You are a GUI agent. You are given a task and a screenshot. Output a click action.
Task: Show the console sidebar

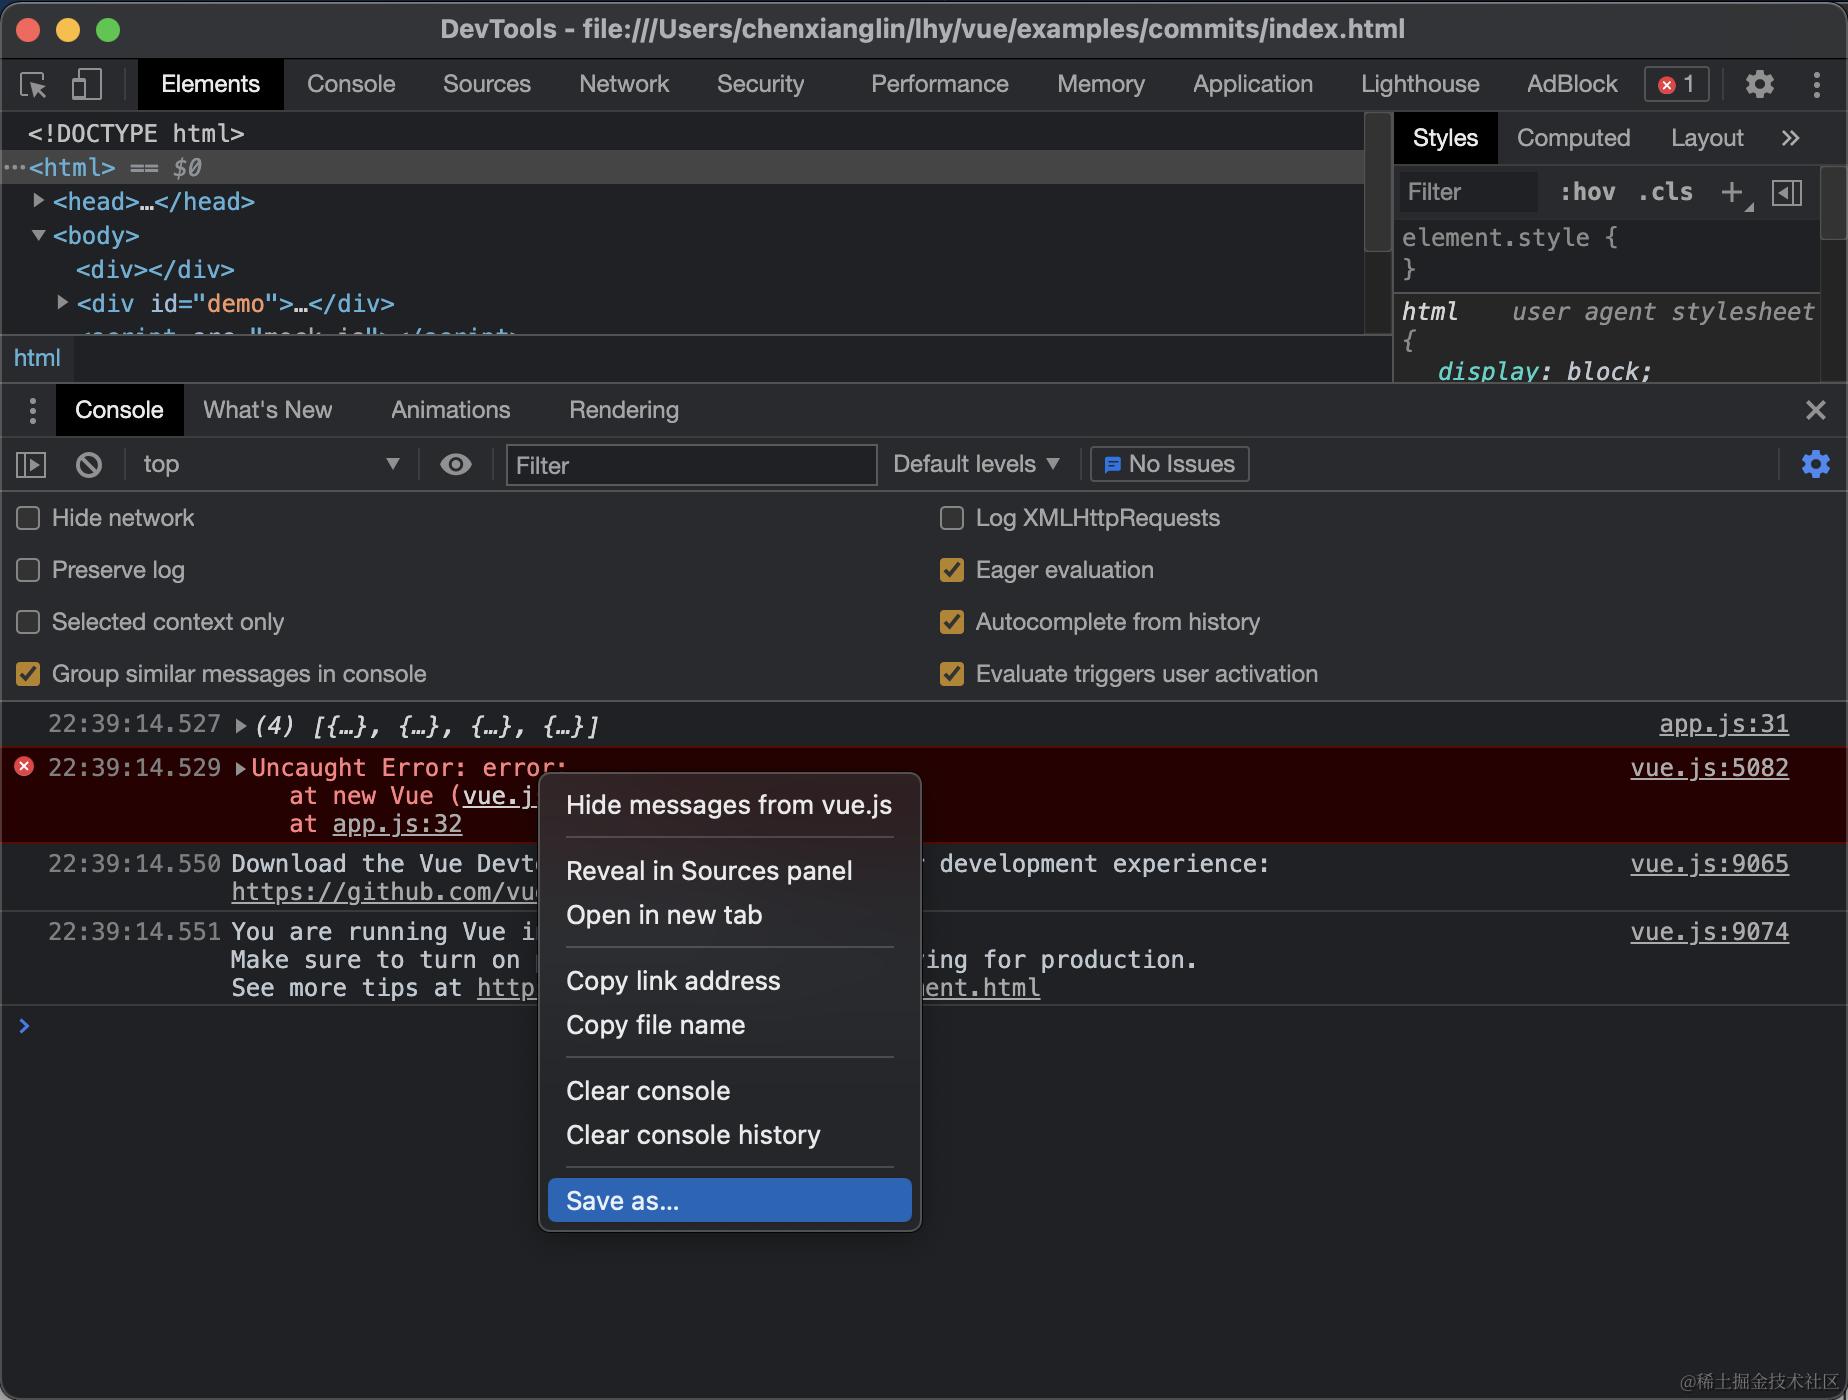(31, 464)
